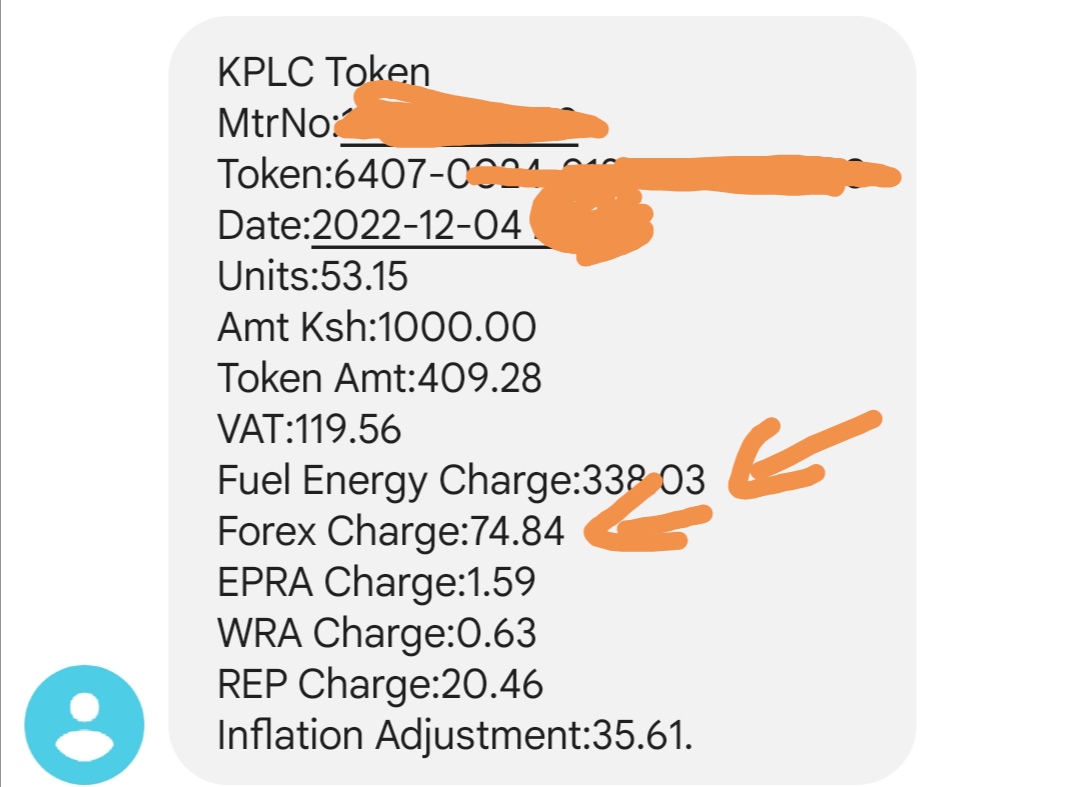Click the long orange stroke across the token
Viewport: 1074px width, 787px height.
pos(684,175)
